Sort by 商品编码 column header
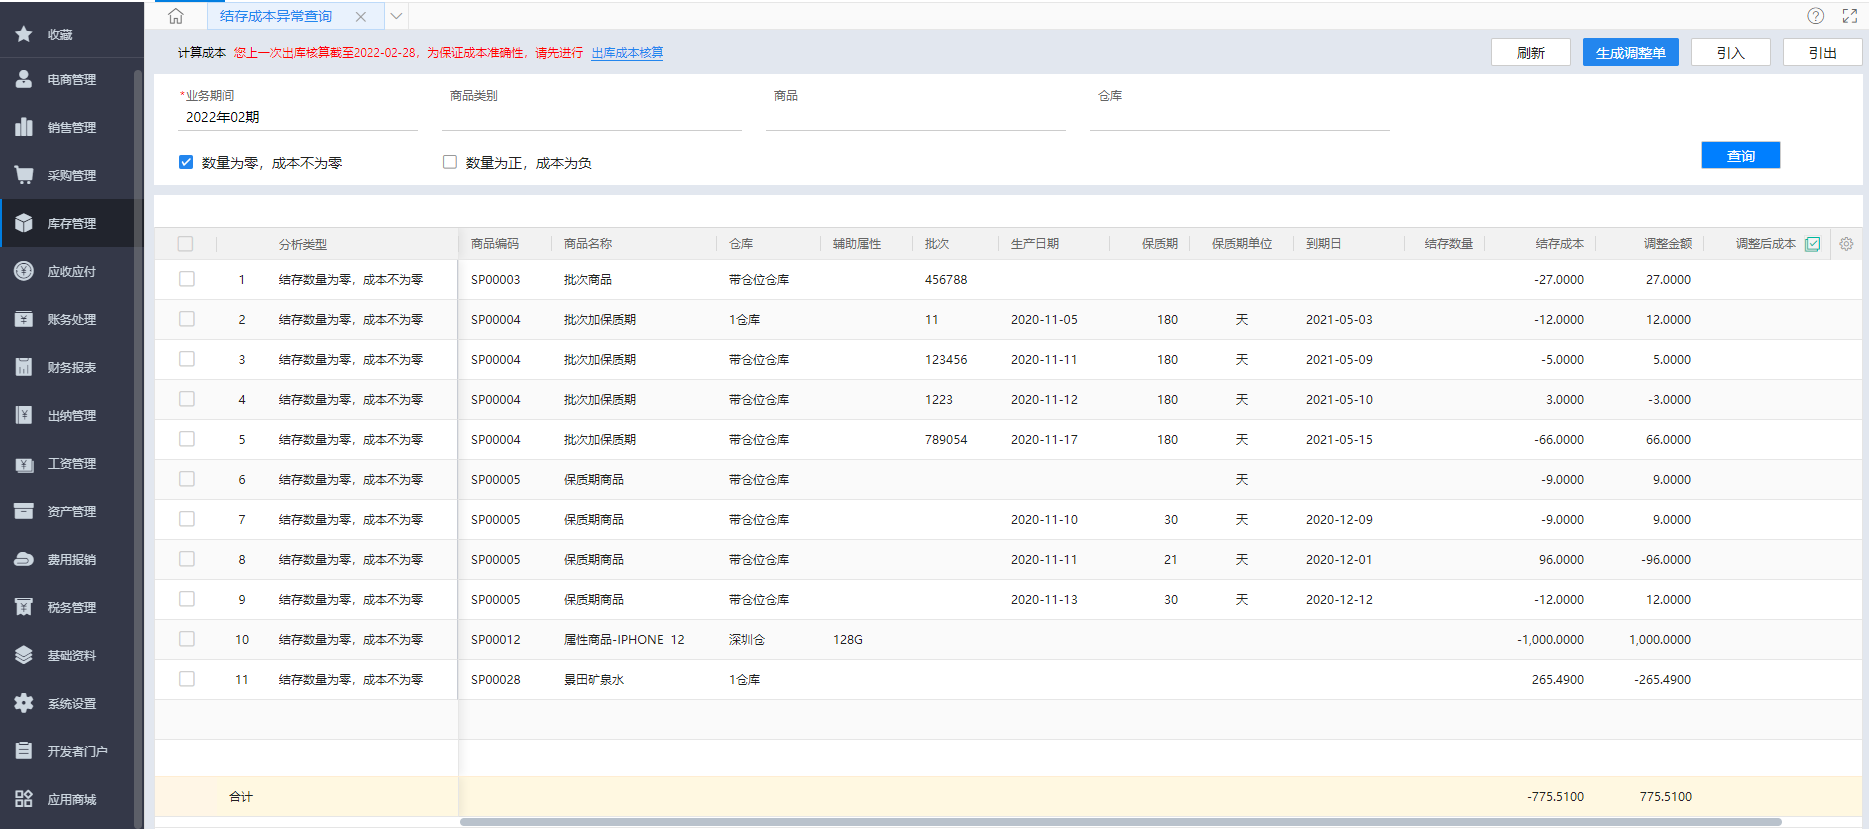The width and height of the screenshot is (1869, 829). click(x=495, y=244)
